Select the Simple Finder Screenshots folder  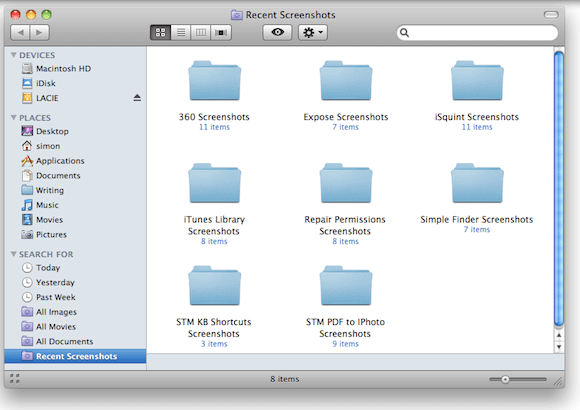click(477, 184)
